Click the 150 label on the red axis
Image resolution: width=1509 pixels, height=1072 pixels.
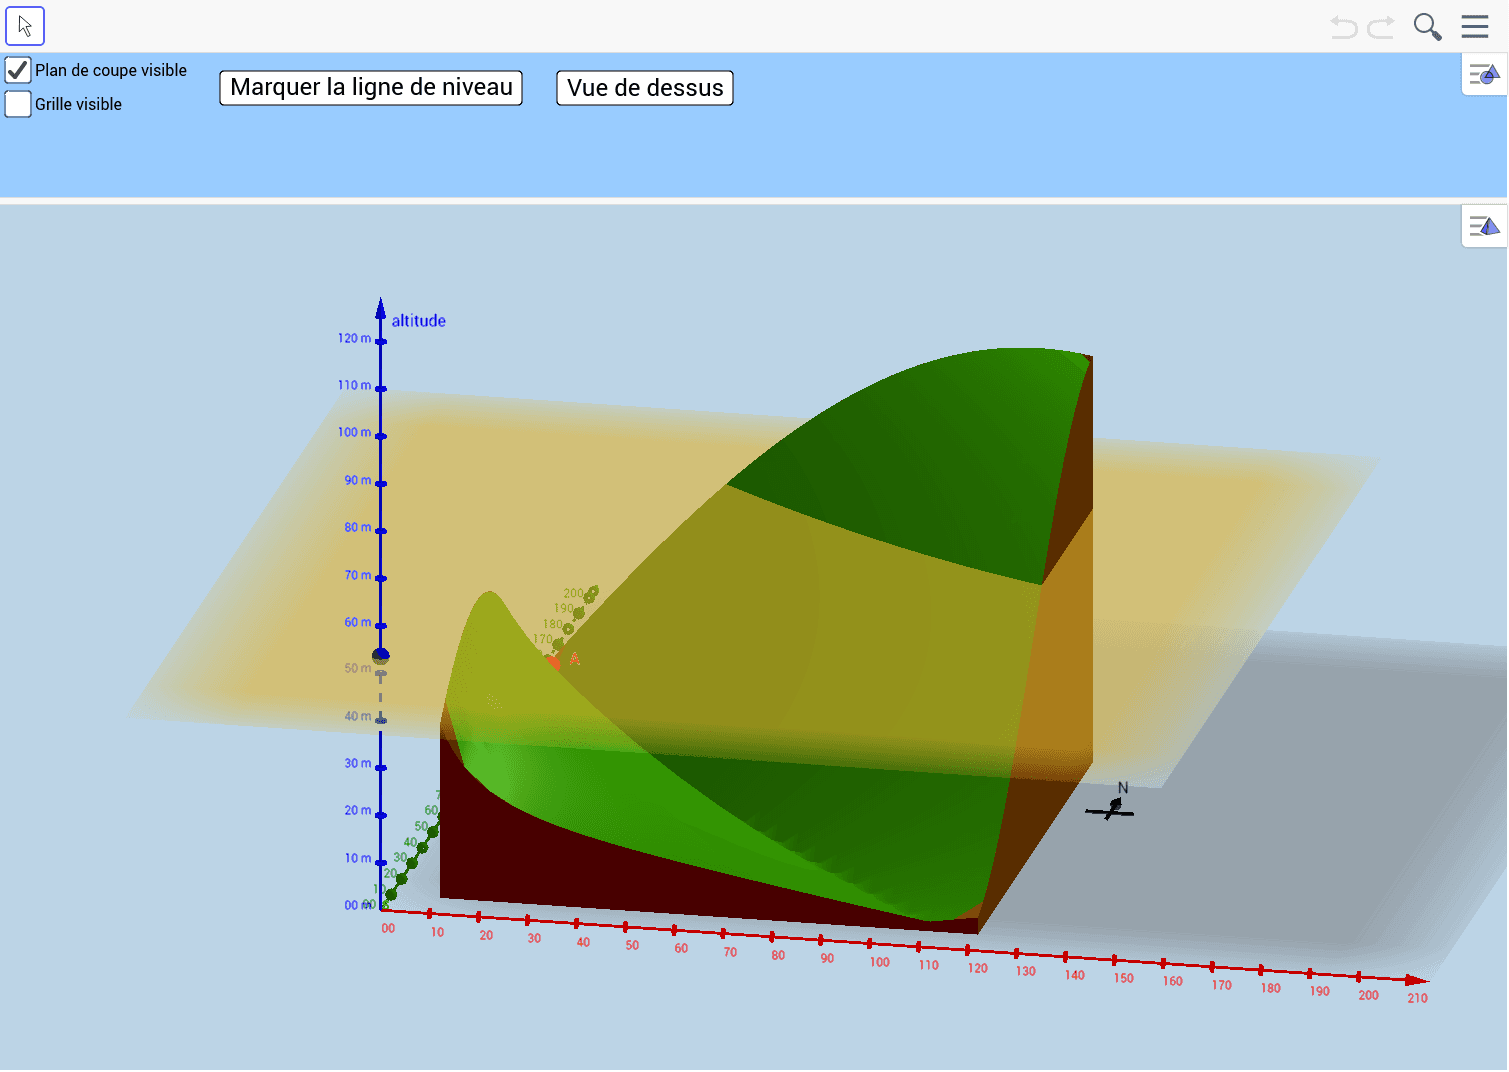(1124, 978)
